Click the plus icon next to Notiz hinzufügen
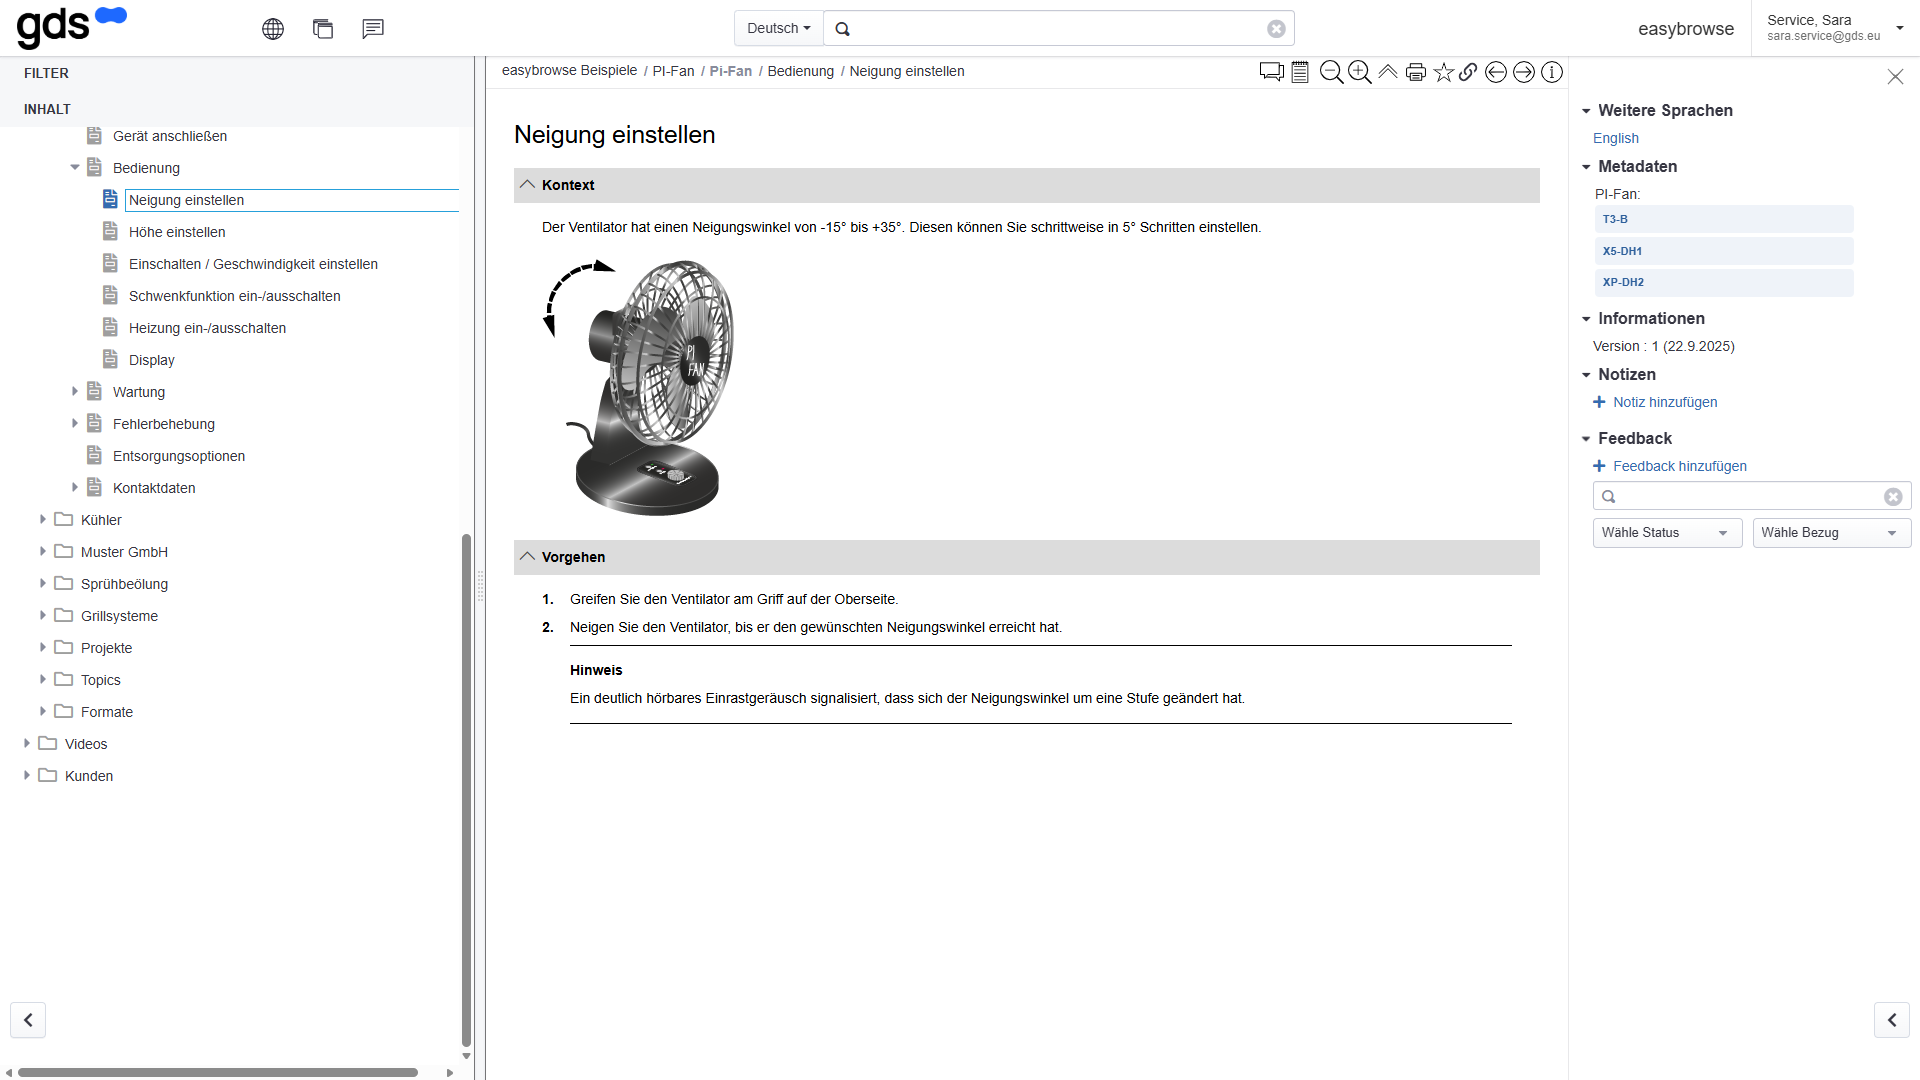Image resolution: width=1920 pixels, height=1080 pixels. (1599, 402)
